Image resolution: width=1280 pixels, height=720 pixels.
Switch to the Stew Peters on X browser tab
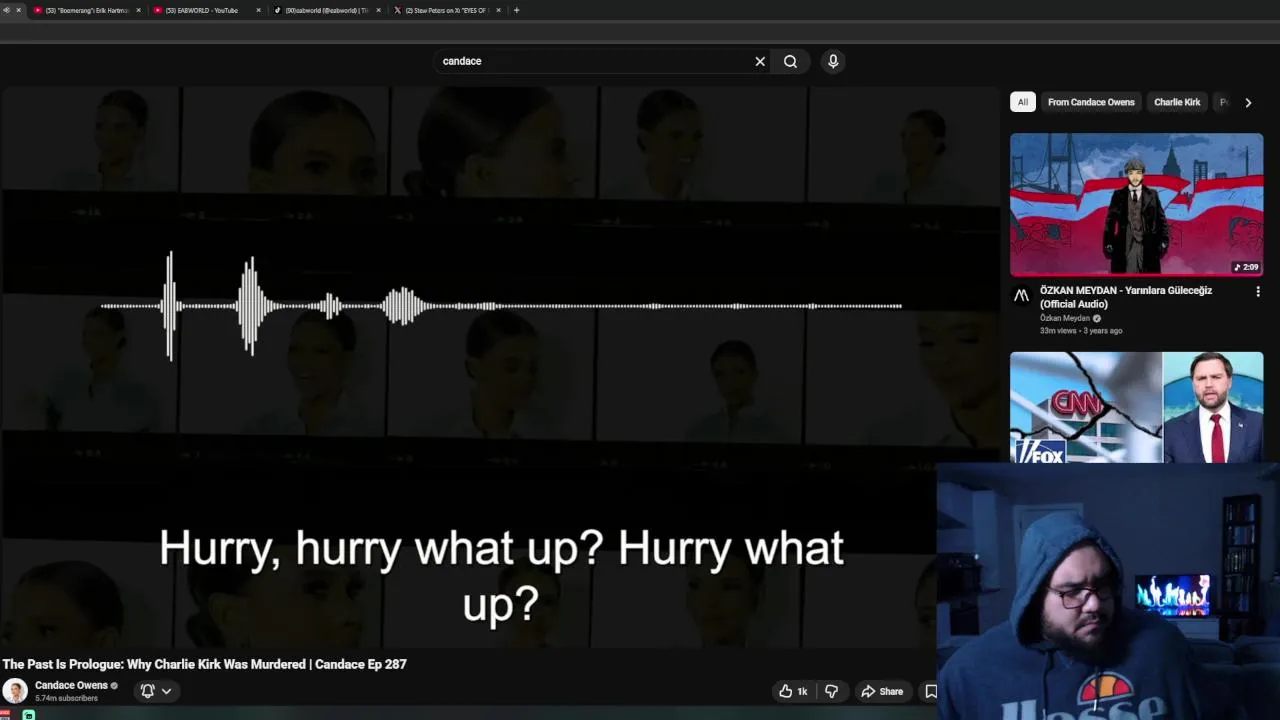(x=445, y=10)
